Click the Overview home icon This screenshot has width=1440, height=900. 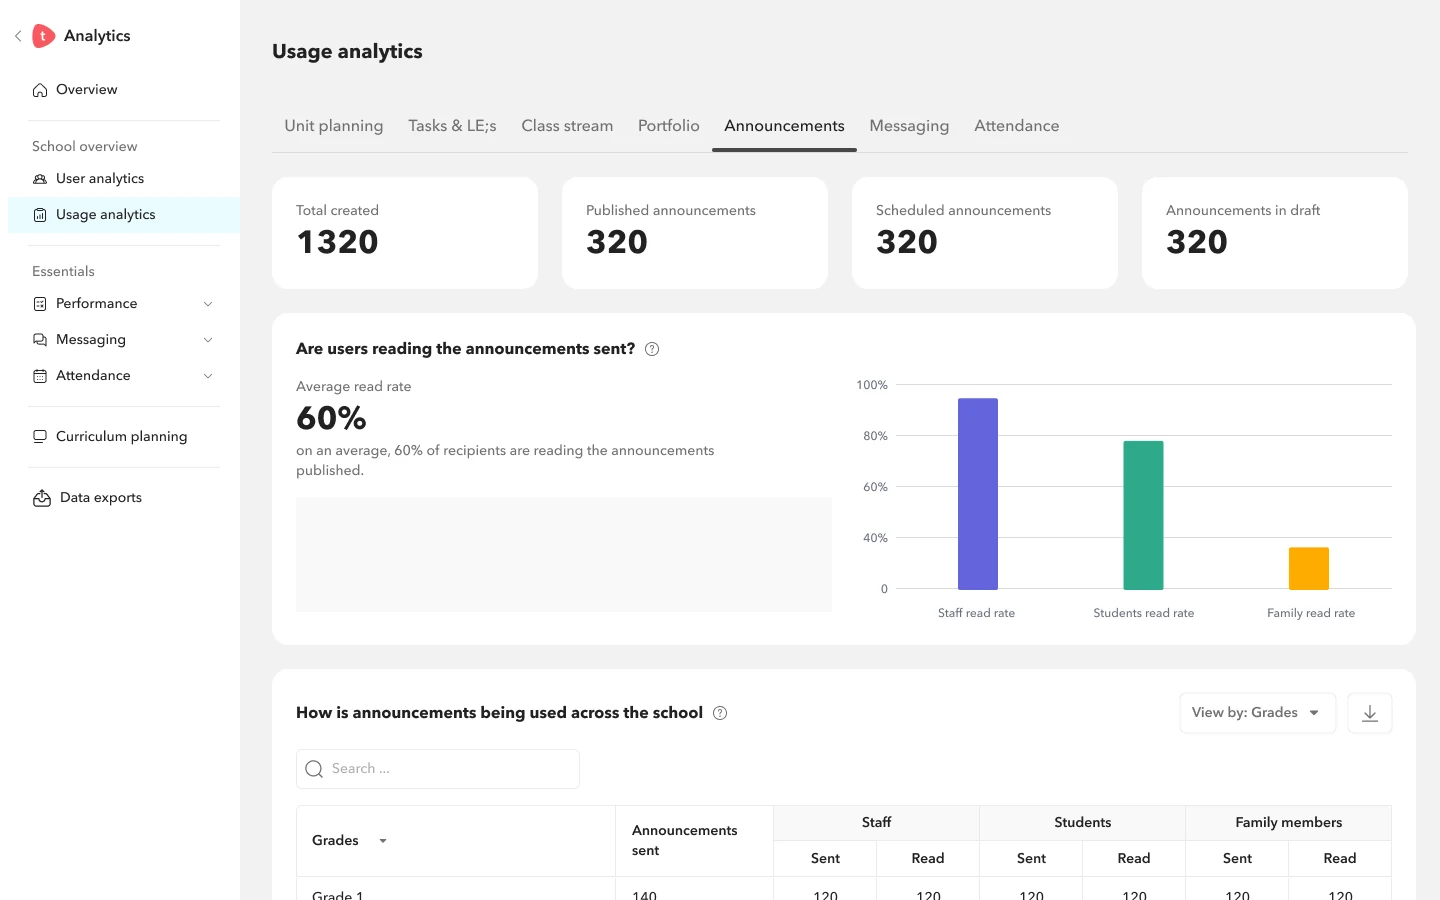40,90
